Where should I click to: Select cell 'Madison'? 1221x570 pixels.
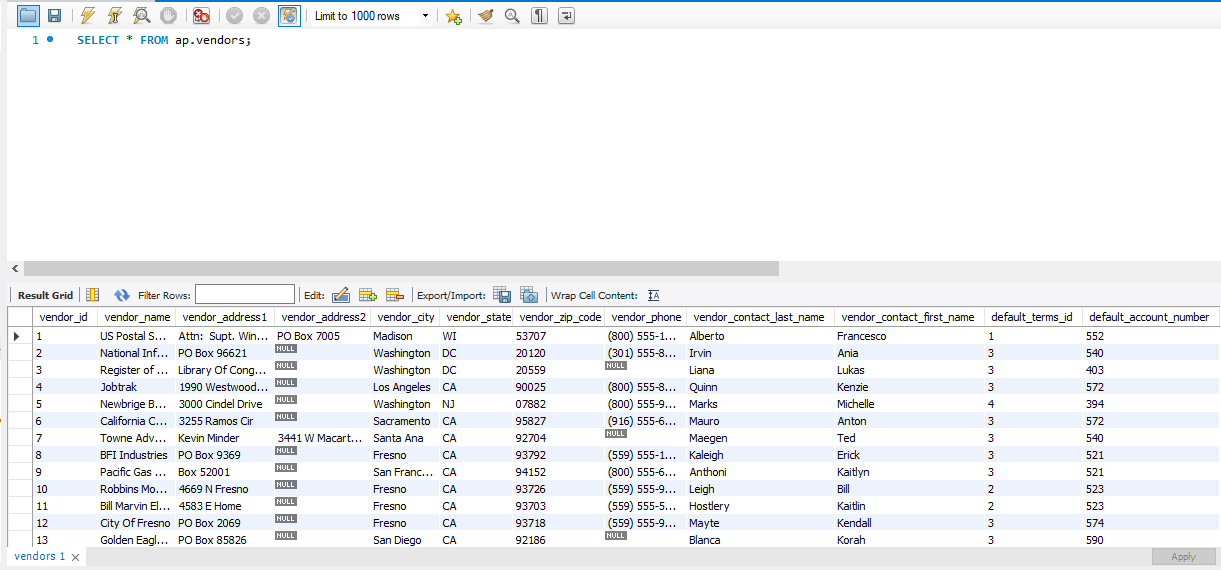click(405, 336)
